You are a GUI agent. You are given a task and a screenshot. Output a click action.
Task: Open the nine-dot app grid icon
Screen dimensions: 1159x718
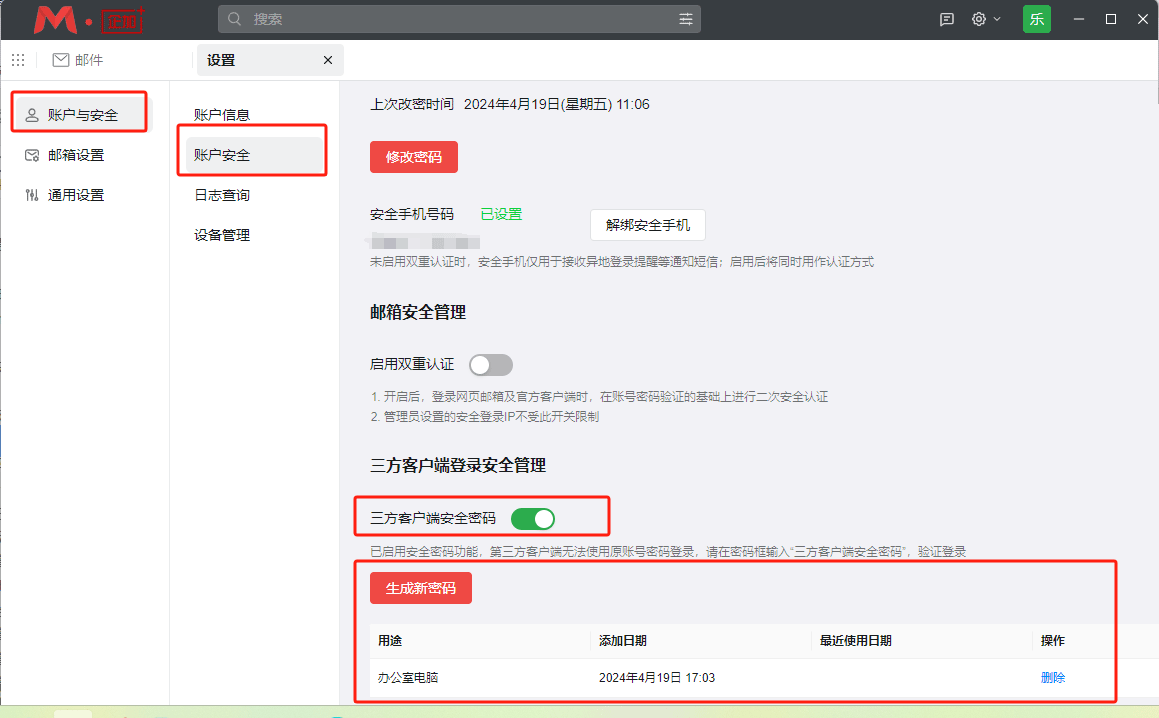(x=18, y=60)
